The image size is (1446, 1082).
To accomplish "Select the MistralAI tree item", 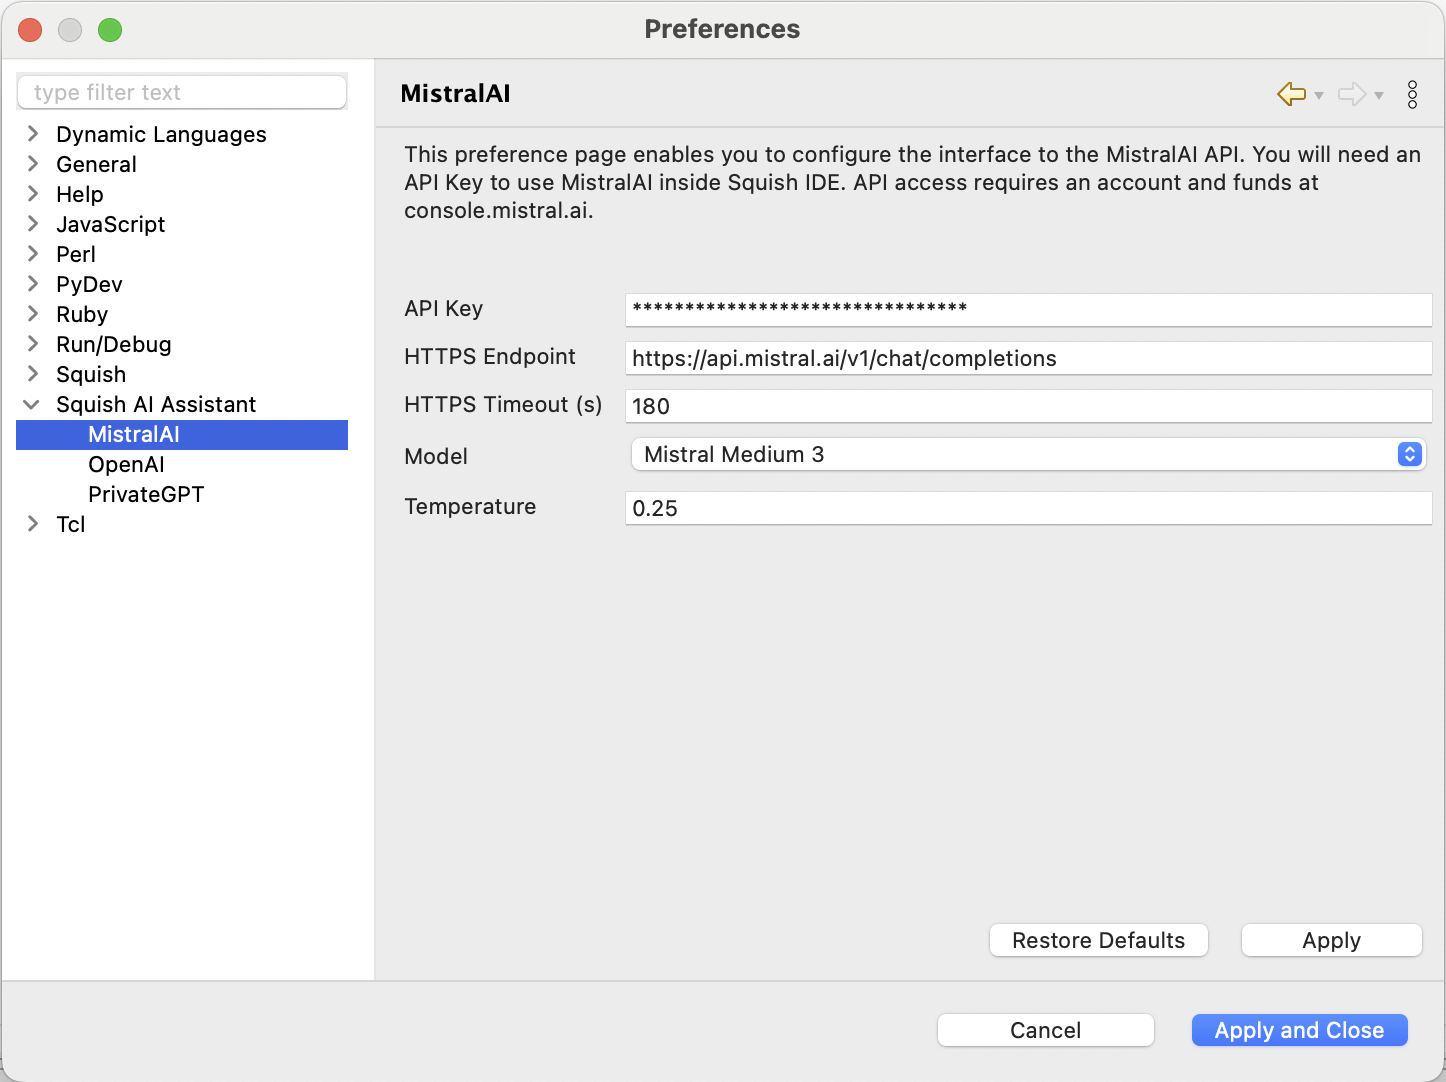I will pyautogui.click(x=134, y=434).
